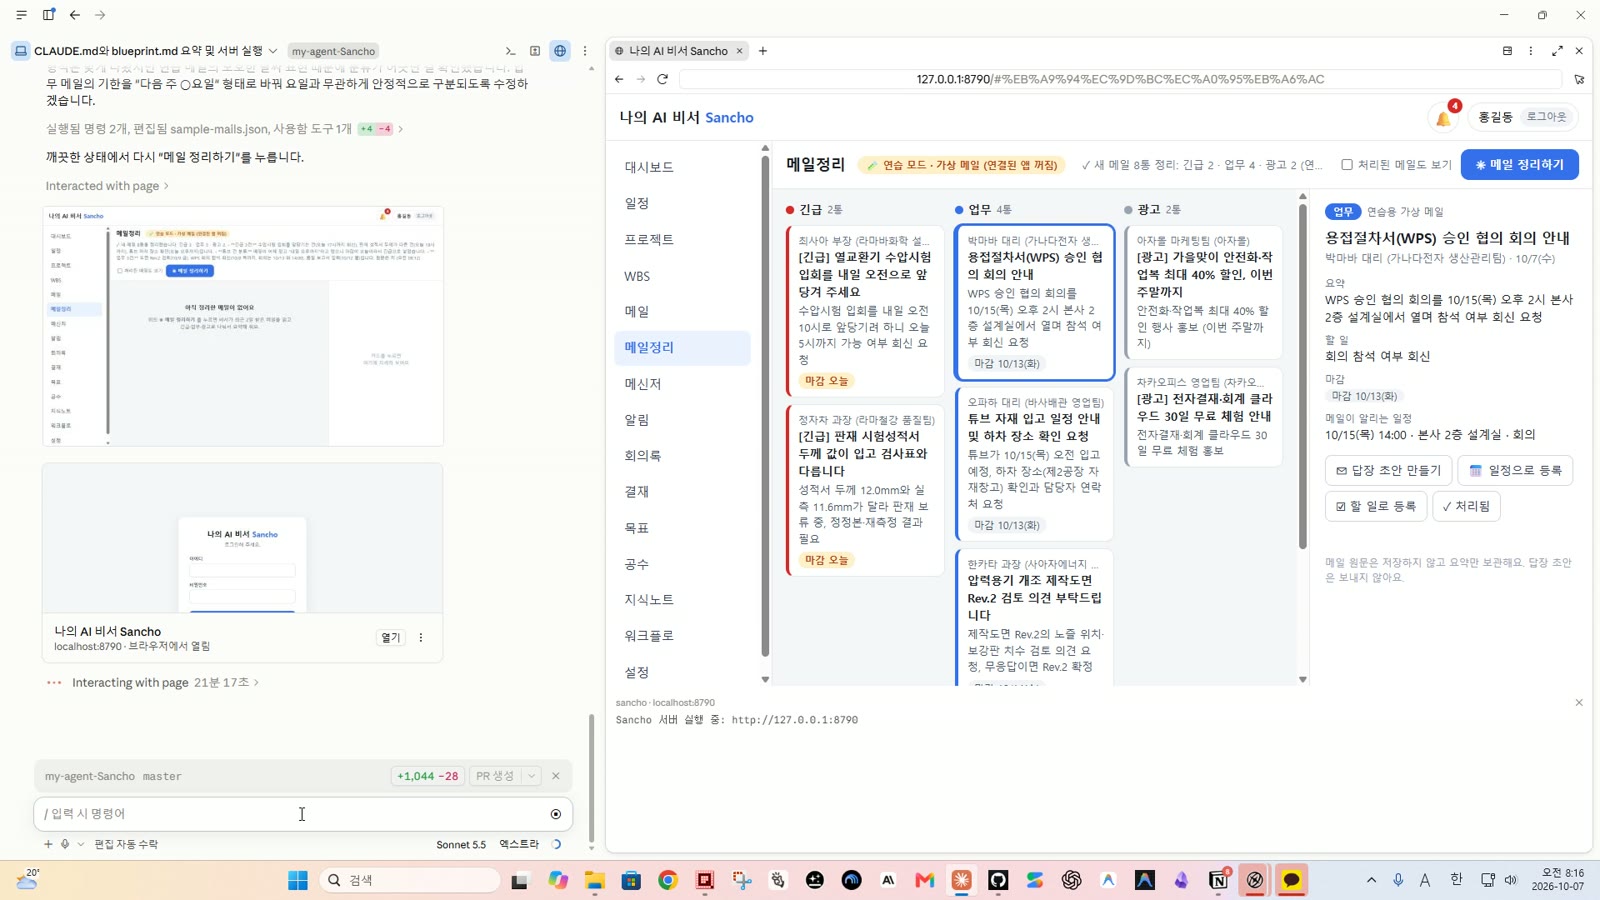Open the 지식노트 sidebar item
Screen dimensions: 1600x900
tap(682, 600)
